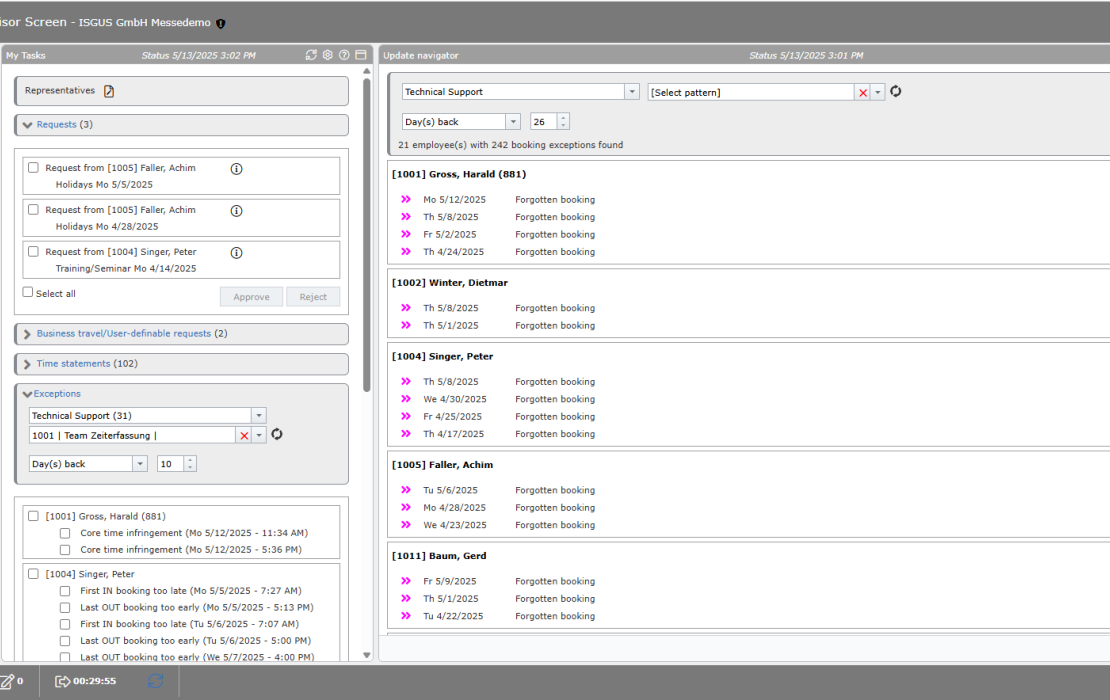Click the Representatives label
The image size is (1110, 700).
tap(59, 91)
